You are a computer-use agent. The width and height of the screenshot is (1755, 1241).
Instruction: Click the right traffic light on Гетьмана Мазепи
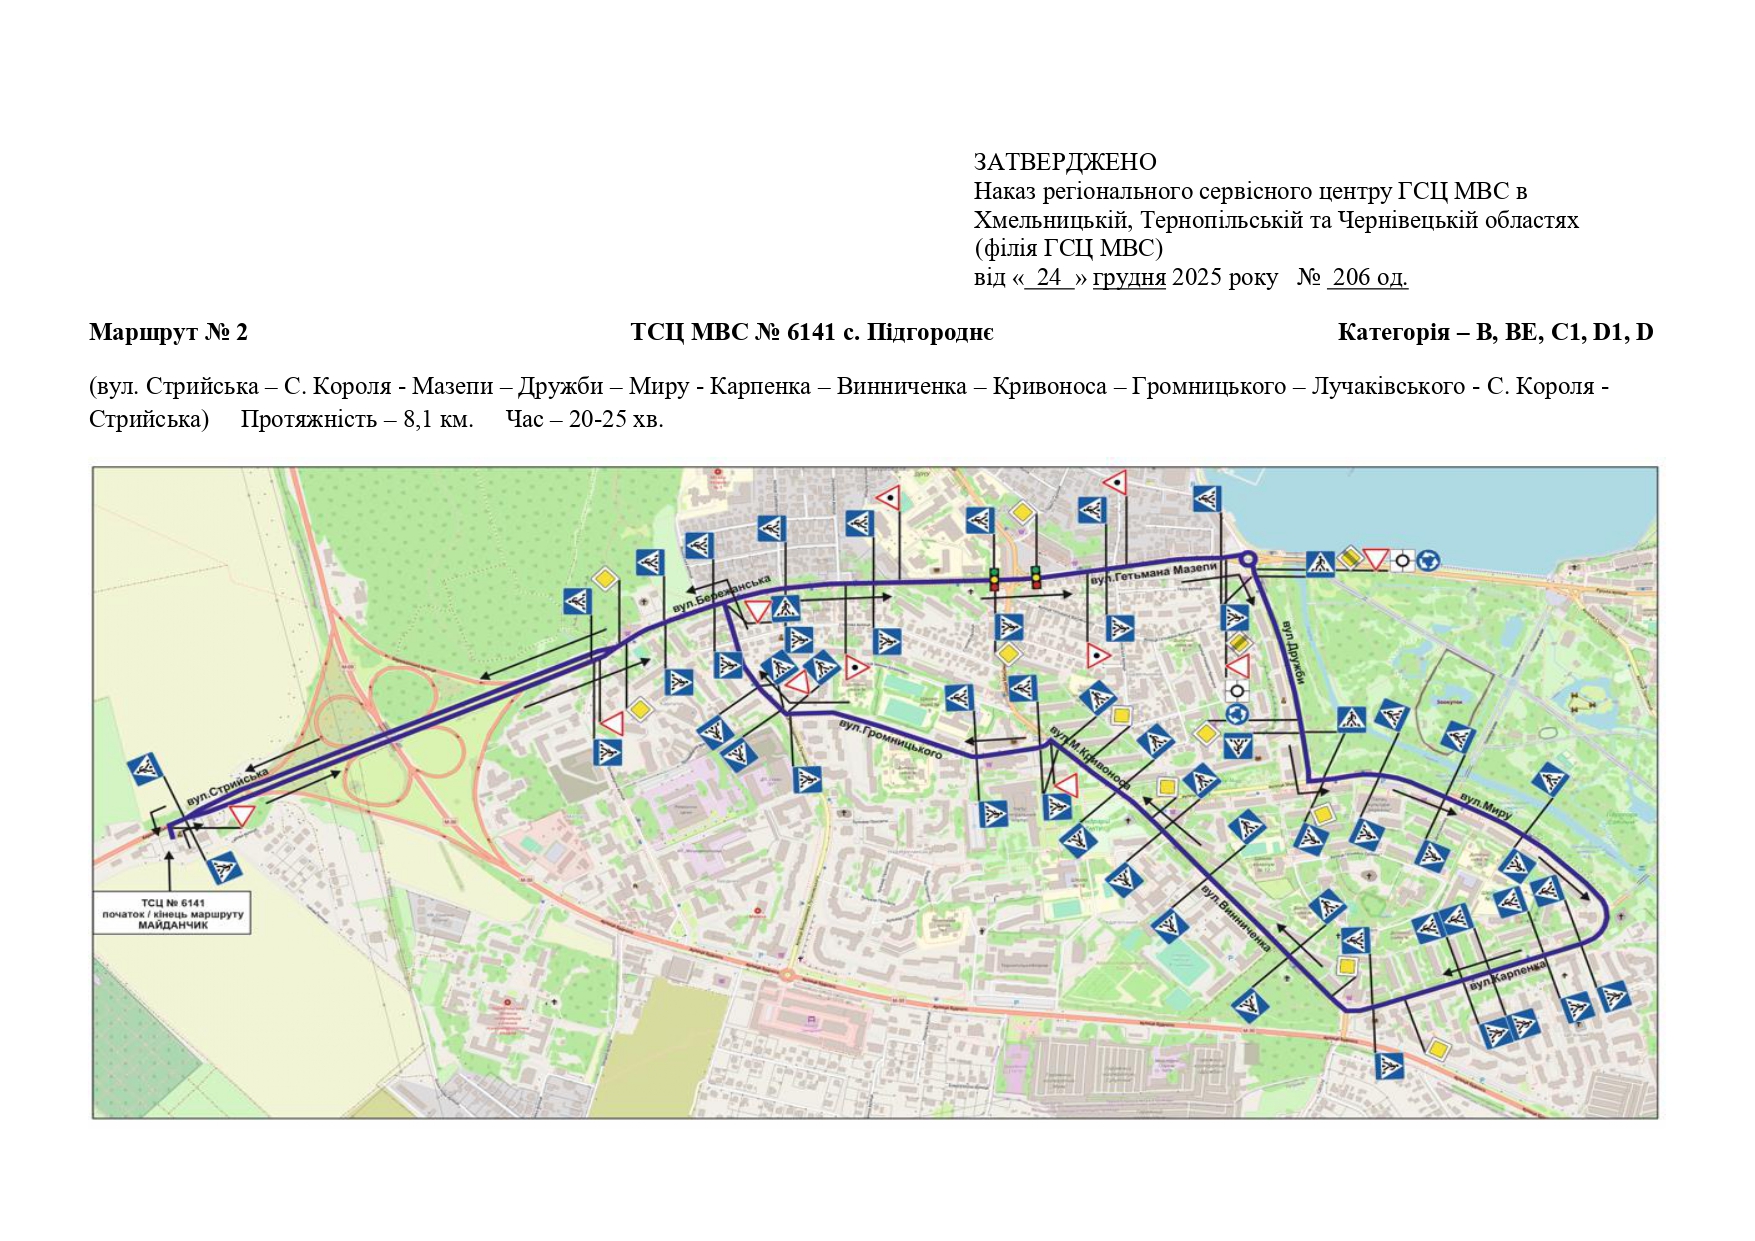1035,577
